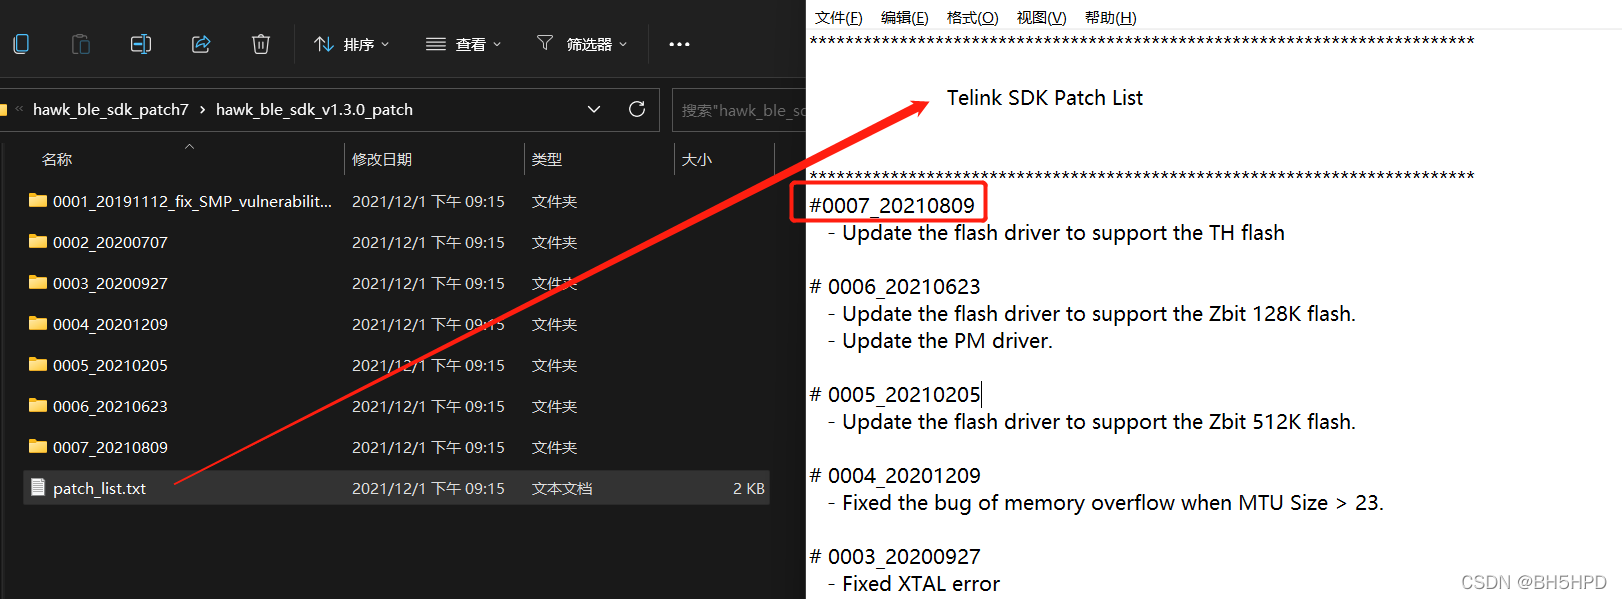Sort by the 修改日期 column header
Image resolution: width=1622 pixels, height=599 pixels.
(382, 159)
